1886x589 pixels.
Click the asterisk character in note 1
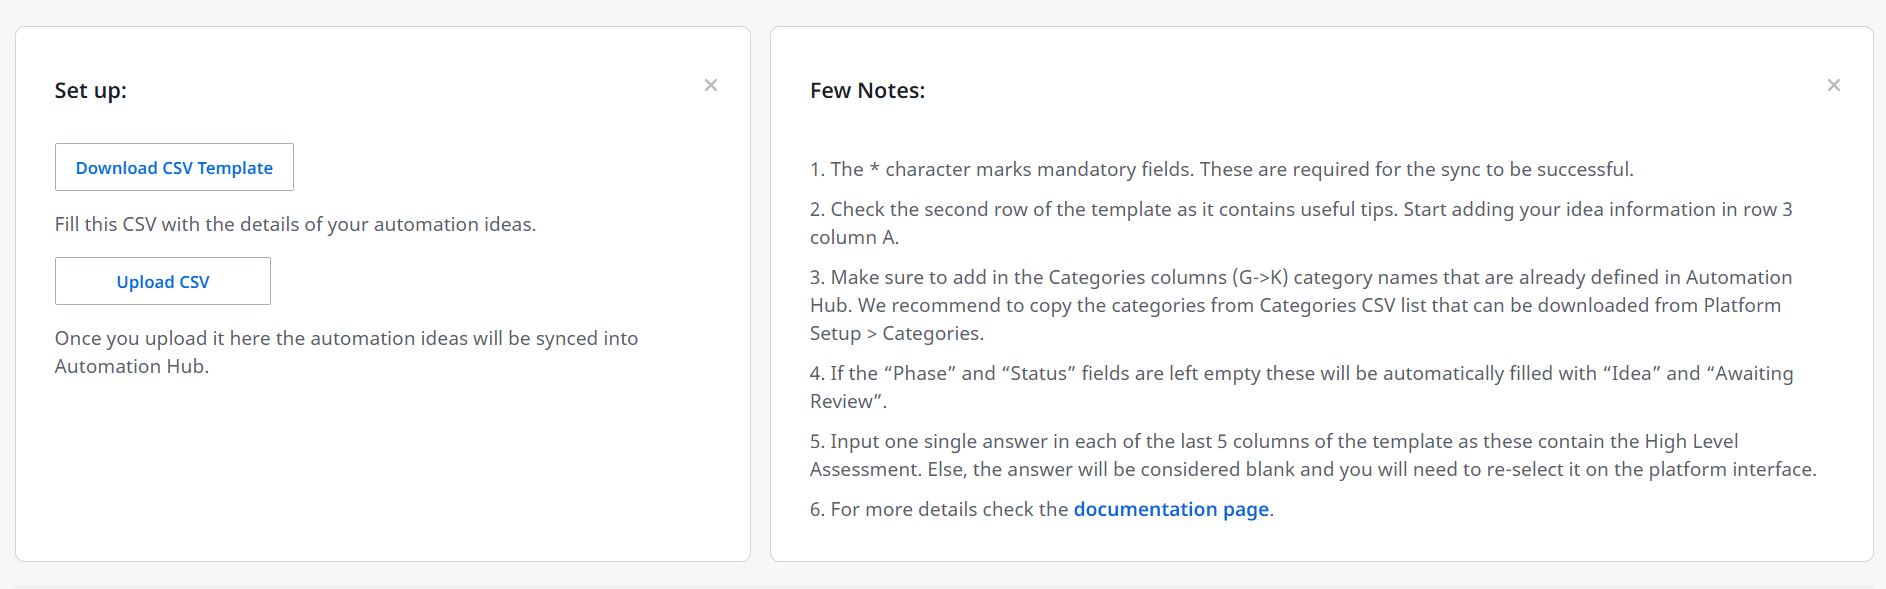[875, 167]
